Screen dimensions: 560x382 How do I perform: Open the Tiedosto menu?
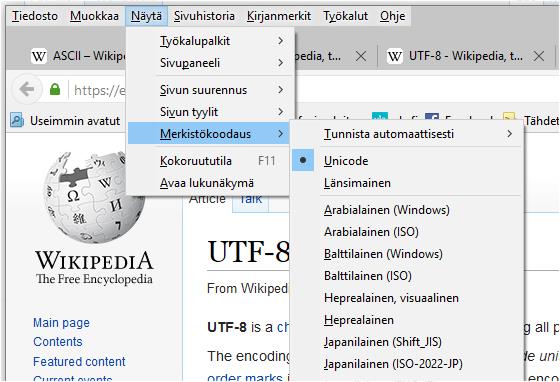[x=35, y=16]
